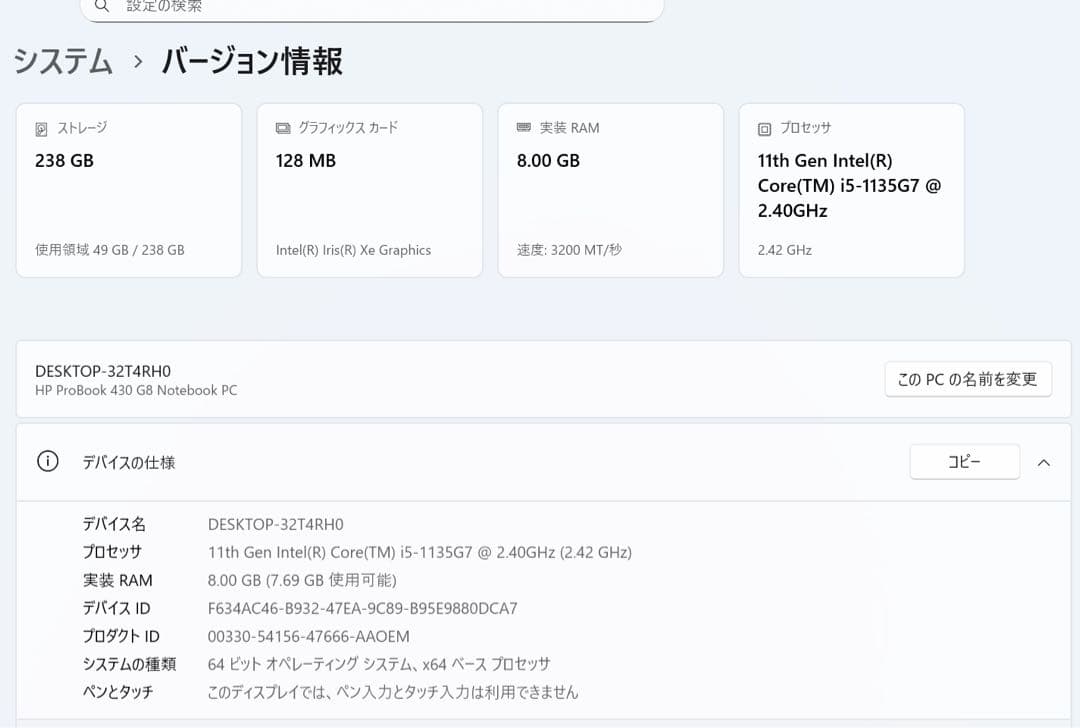1080x728 pixels.
Task: Open the システム breadcrumb link
Action: click(x=62, y=62)
